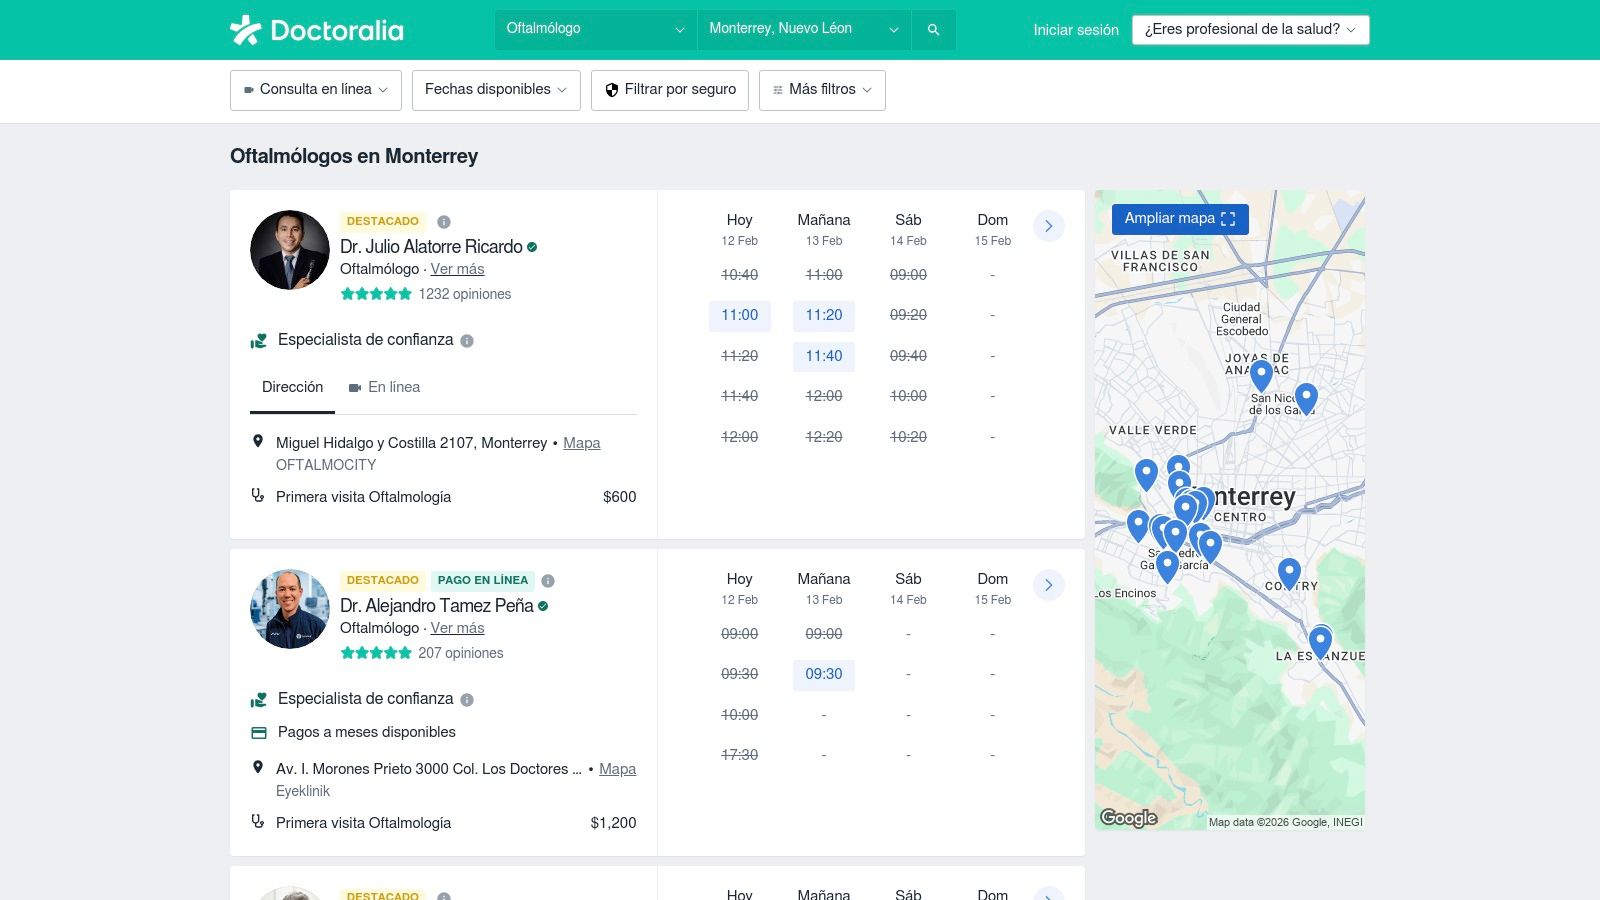Click info icon next to first DESTACADO badge
This screenshot has width=1600, height=900.
tap(444, 222)
